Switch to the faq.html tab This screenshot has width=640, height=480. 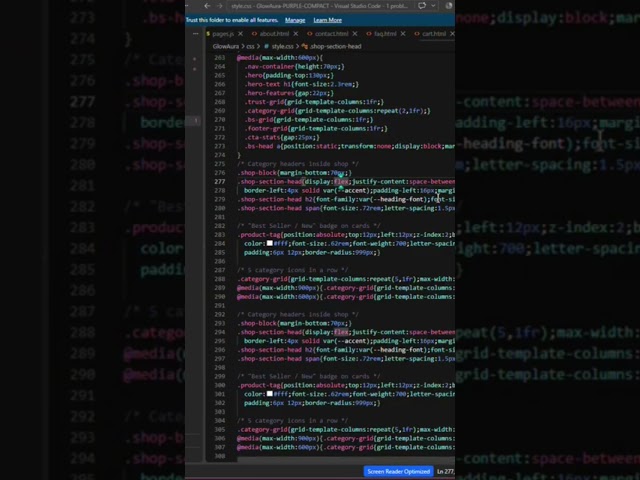click(385, 33)
